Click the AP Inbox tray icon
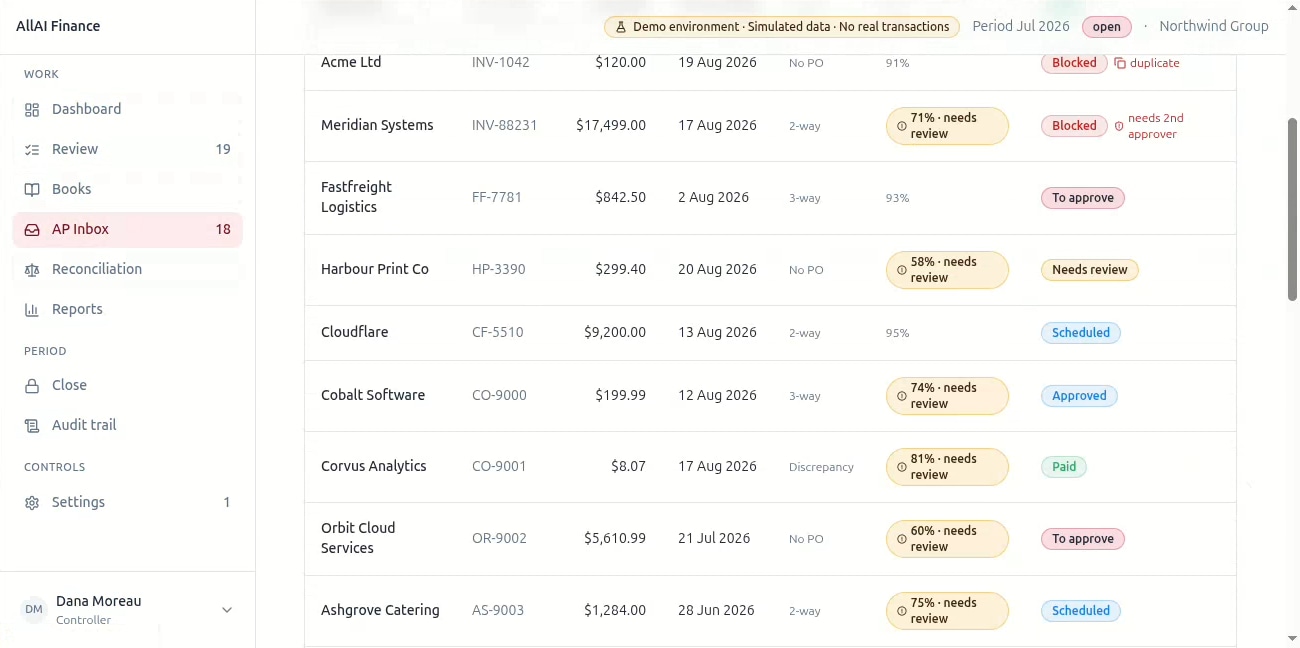Image resolution: width=1300 pixels, height=648 pixels. [x=32, y=229]
